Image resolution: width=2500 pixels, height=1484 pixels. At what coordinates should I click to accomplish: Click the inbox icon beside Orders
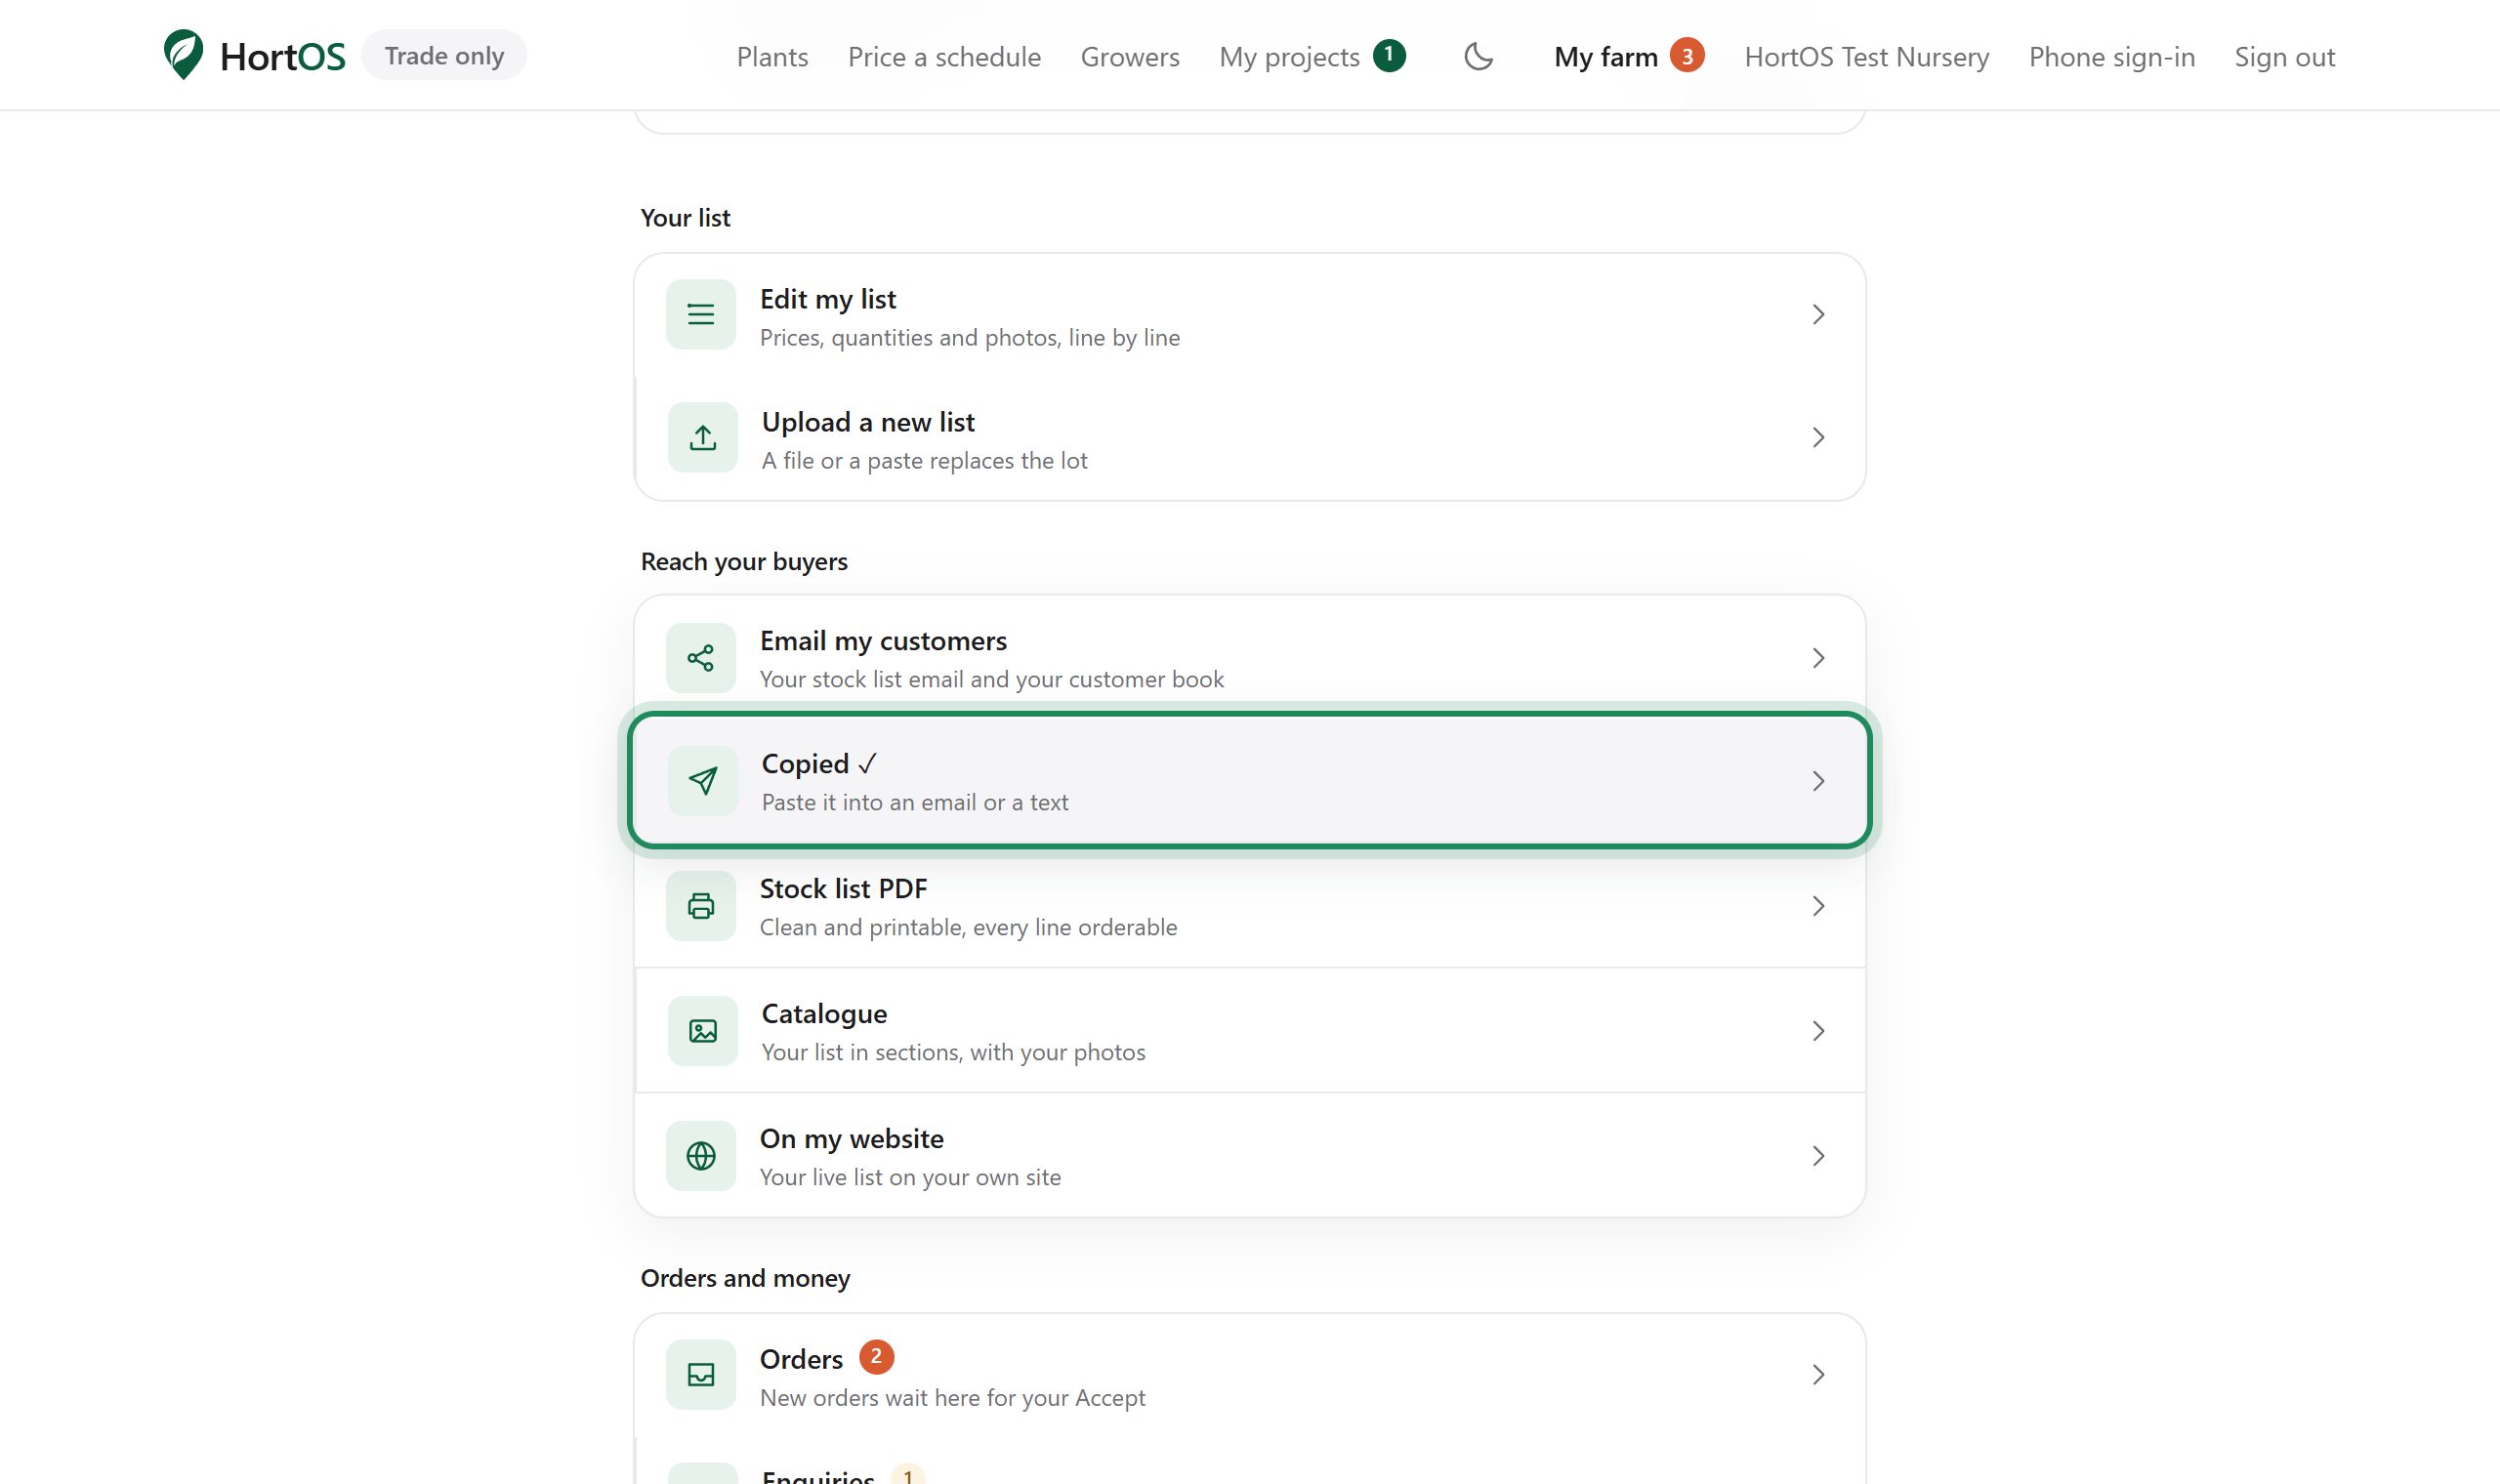[701, 1375]
